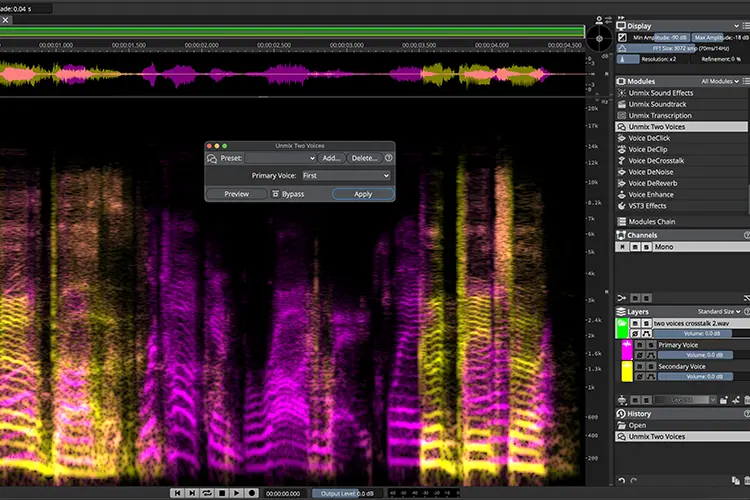Toggle loop playback in transport bar
This screenshot has height=500, width=750.
207,493
